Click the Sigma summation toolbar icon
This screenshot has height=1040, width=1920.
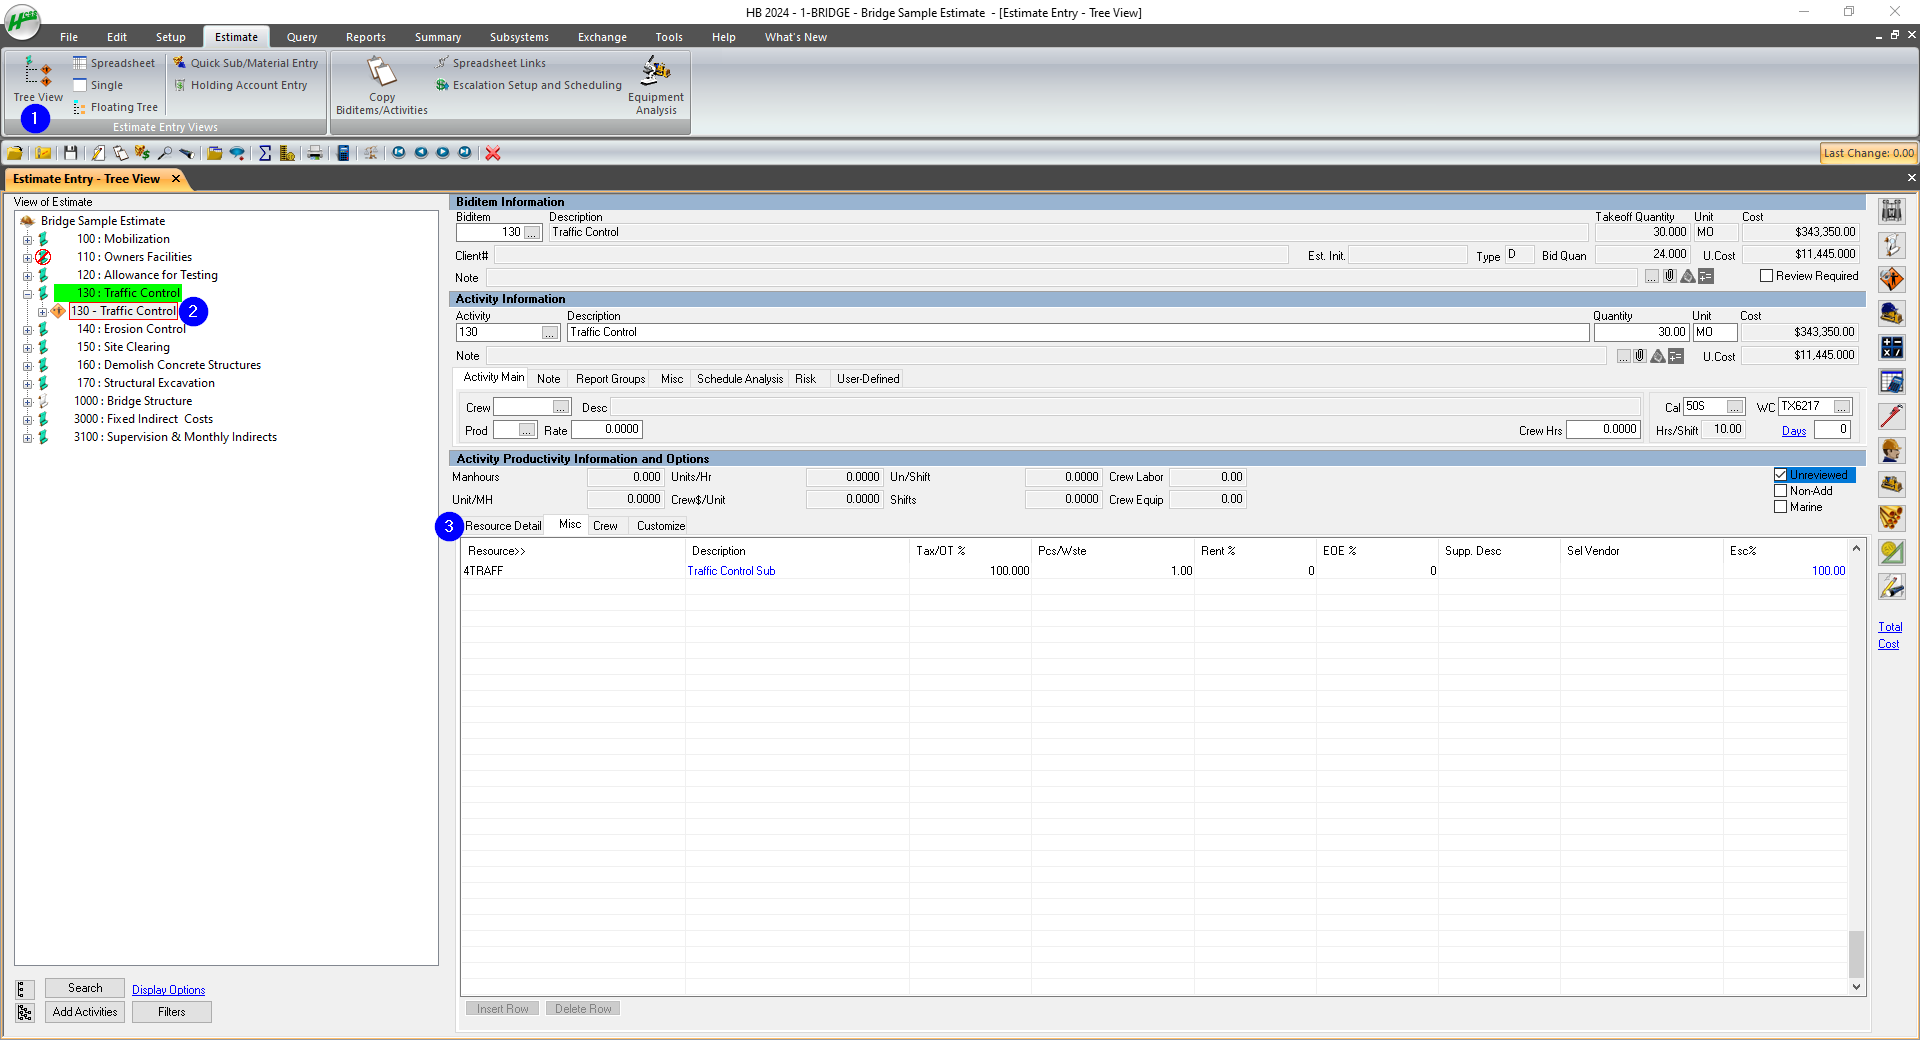[x=265, y=153]
